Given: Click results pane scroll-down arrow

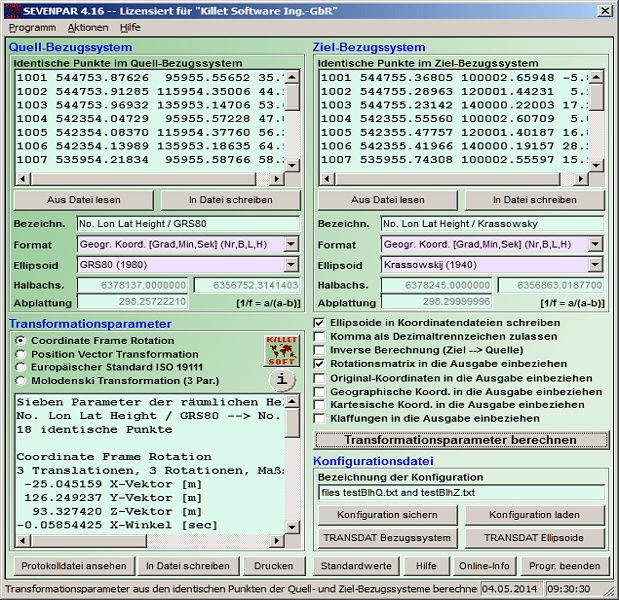Looking at the screenshot, I should pyautogui.click(x=292, y=527).
